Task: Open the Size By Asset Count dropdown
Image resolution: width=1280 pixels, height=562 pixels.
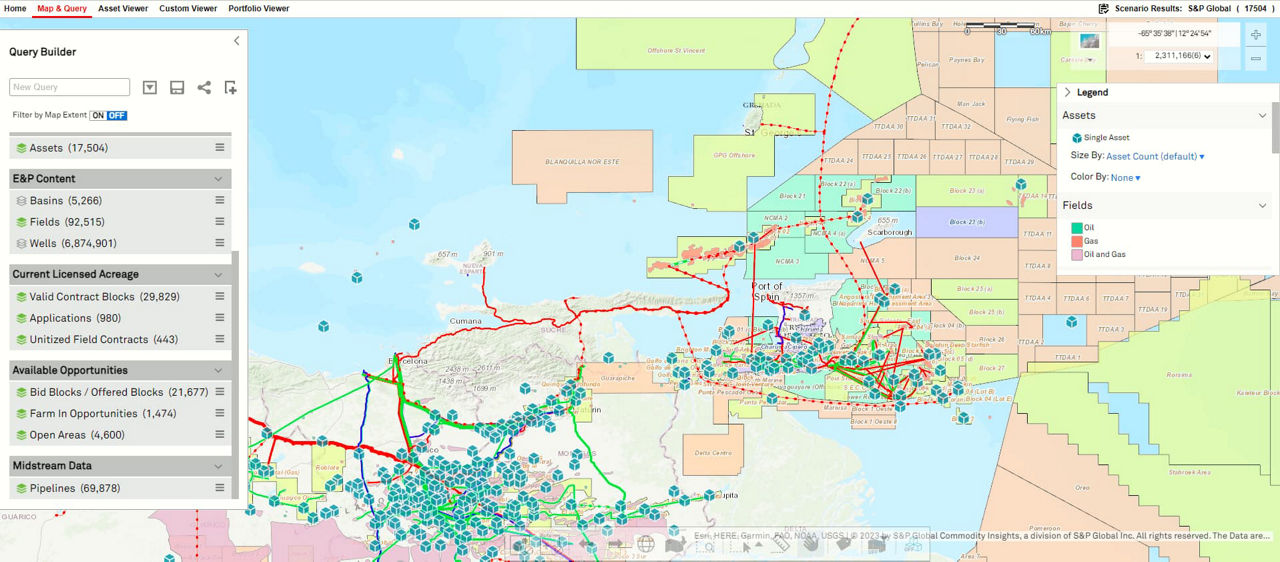Action: [x=1155, y=156]
